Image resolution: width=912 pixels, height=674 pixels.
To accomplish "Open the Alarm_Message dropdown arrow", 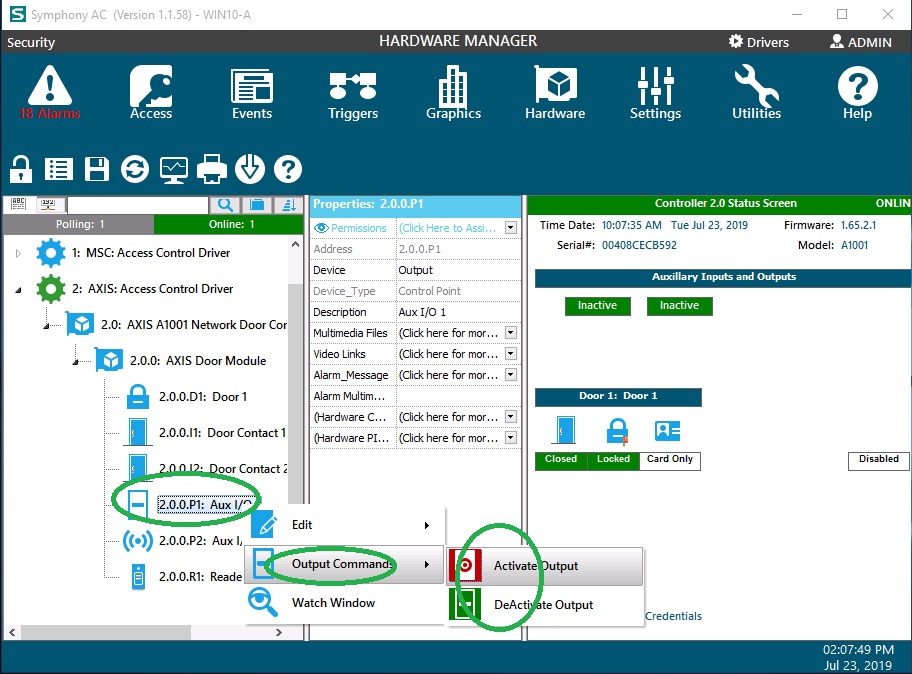I will pyautogui.click(x=511, y=375).
